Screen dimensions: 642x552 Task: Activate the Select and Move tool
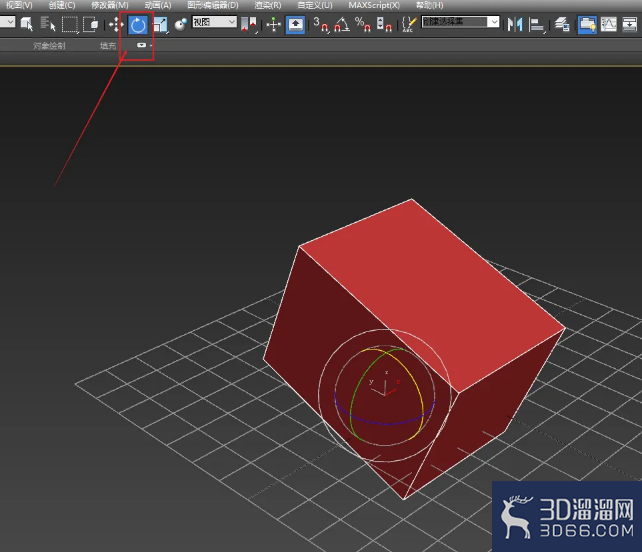[116, 25]
